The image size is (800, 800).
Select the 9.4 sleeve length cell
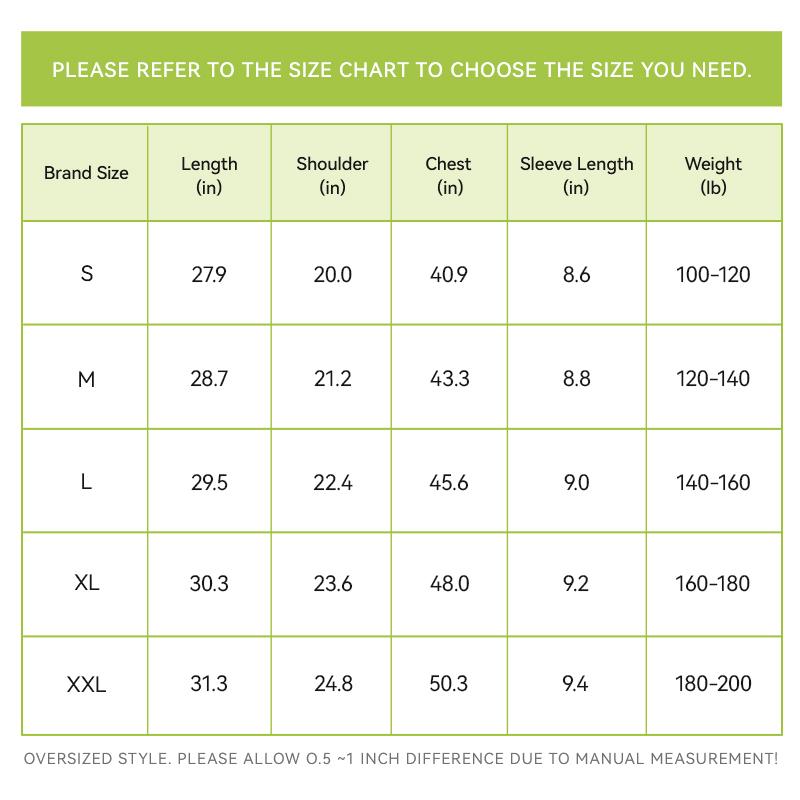[x=576, y=684]
